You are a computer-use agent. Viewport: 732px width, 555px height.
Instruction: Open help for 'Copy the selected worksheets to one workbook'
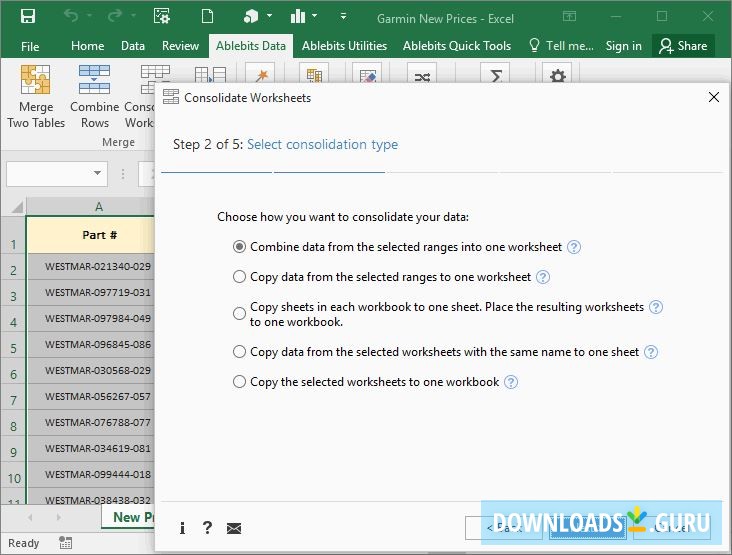click(x=511, y=382)
